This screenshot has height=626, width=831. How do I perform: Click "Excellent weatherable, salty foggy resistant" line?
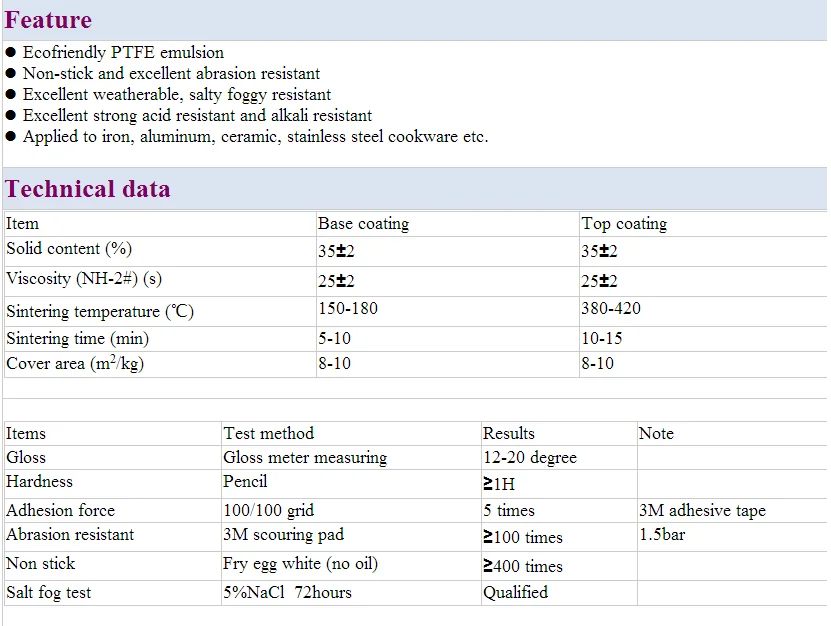point(176,95)
